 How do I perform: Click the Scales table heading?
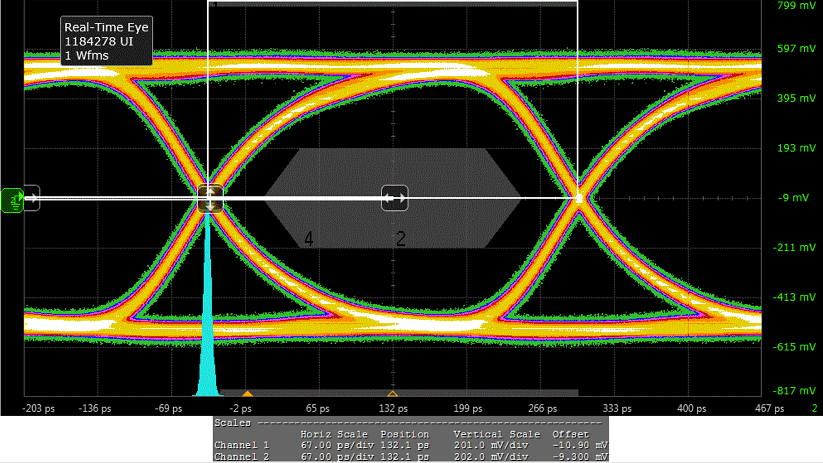233,423
